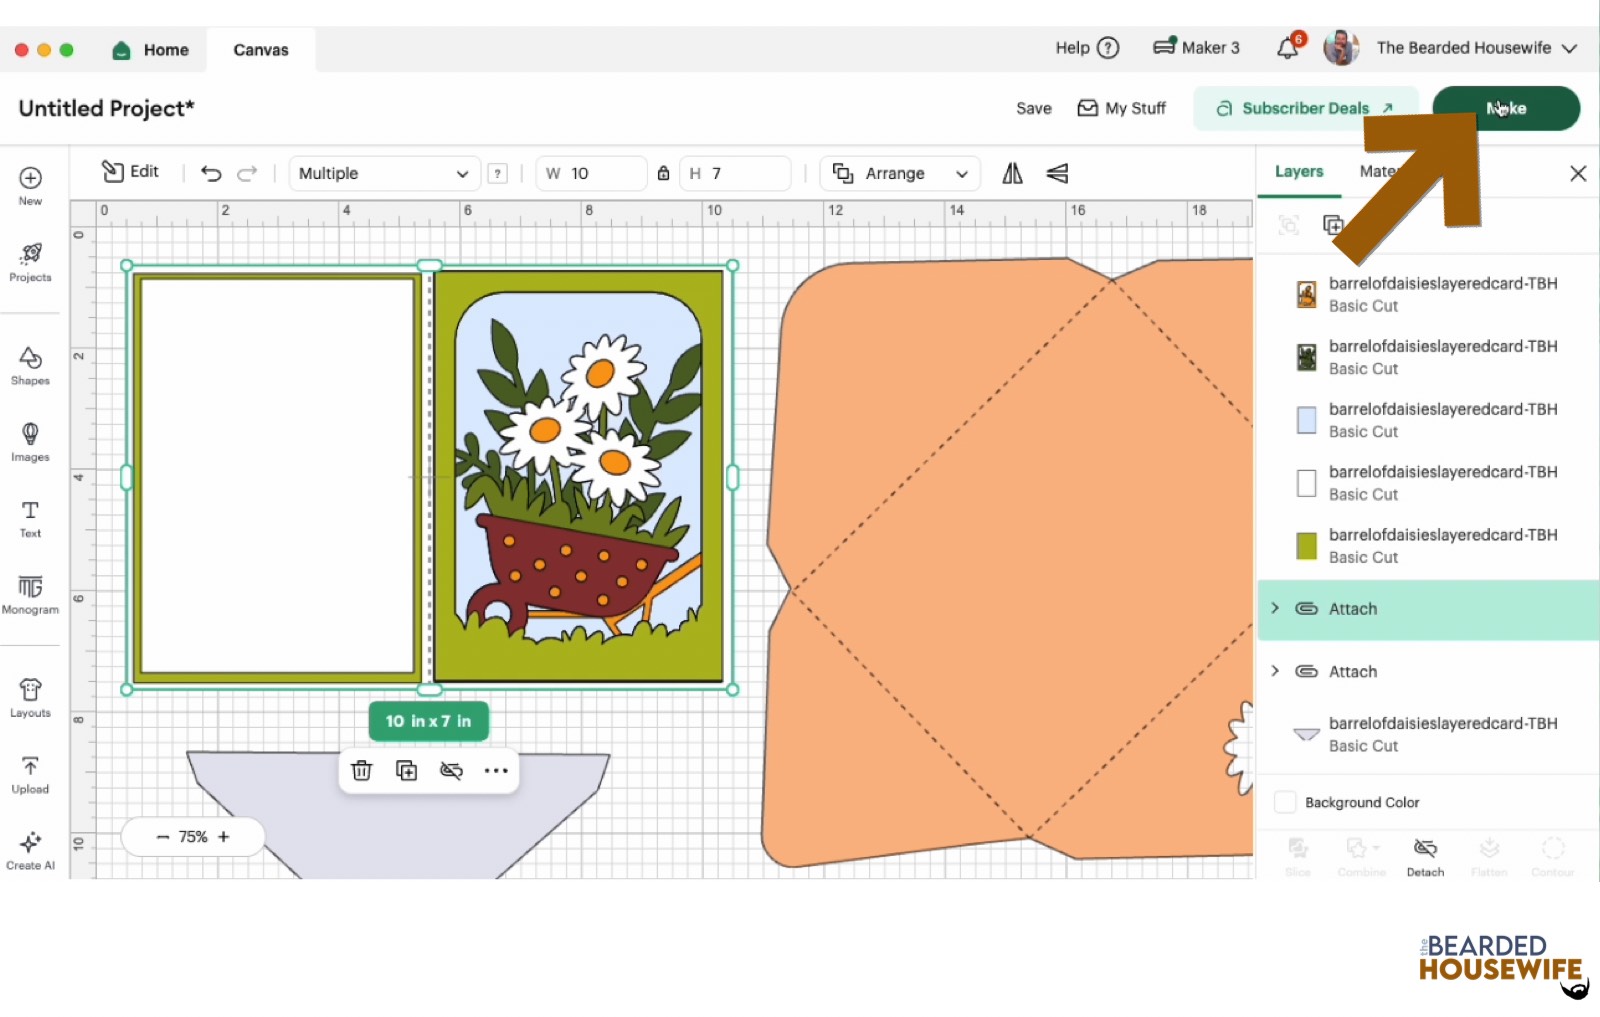Click the Upload tool in the sidebar

click(x=30, y=774)
